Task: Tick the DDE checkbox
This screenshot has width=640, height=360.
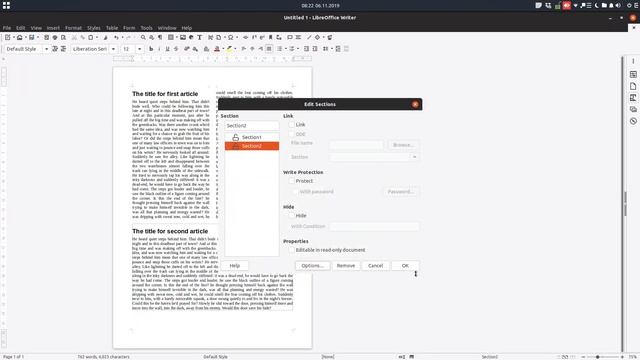Action: (x=291, y=134)
